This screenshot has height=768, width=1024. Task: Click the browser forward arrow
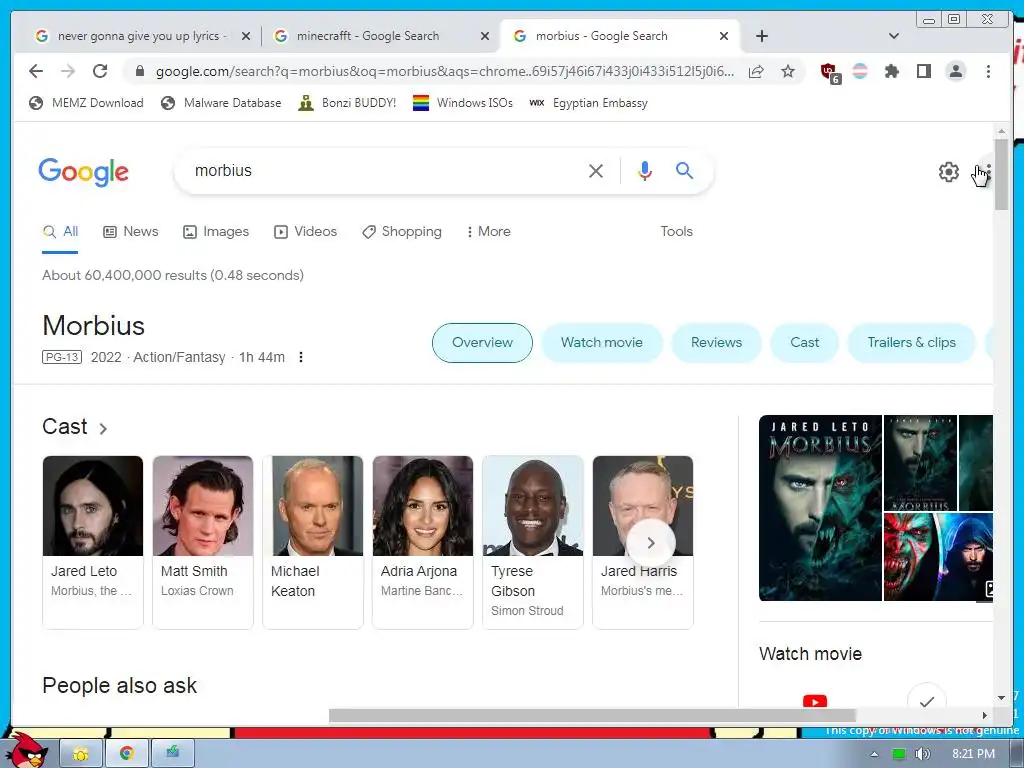[68, 71]
